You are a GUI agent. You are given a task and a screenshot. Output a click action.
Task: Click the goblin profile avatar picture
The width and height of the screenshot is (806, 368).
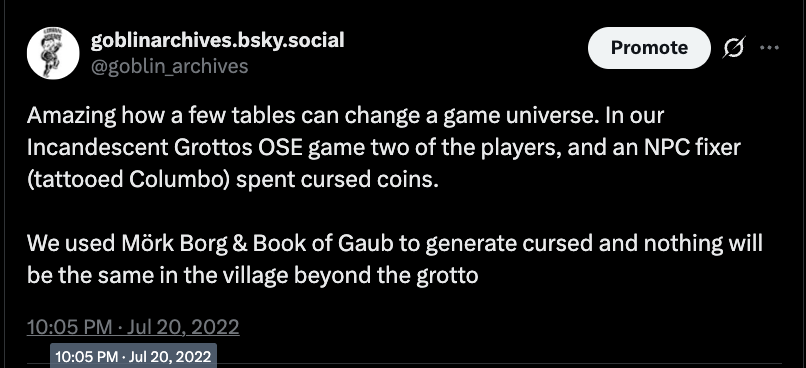coord(53,53)
